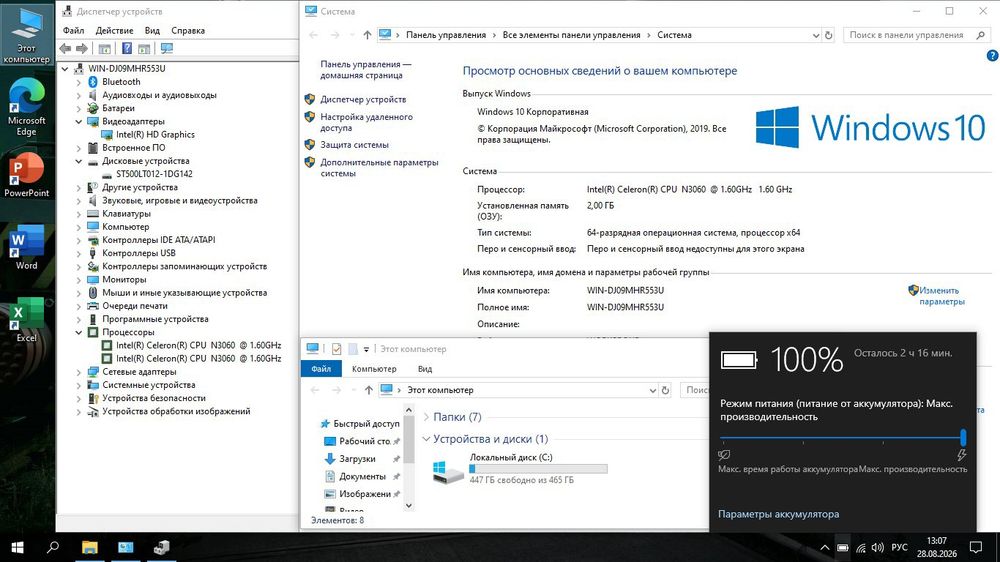Open the Explorer address bar dropdown arrow

tap(652, 390)
